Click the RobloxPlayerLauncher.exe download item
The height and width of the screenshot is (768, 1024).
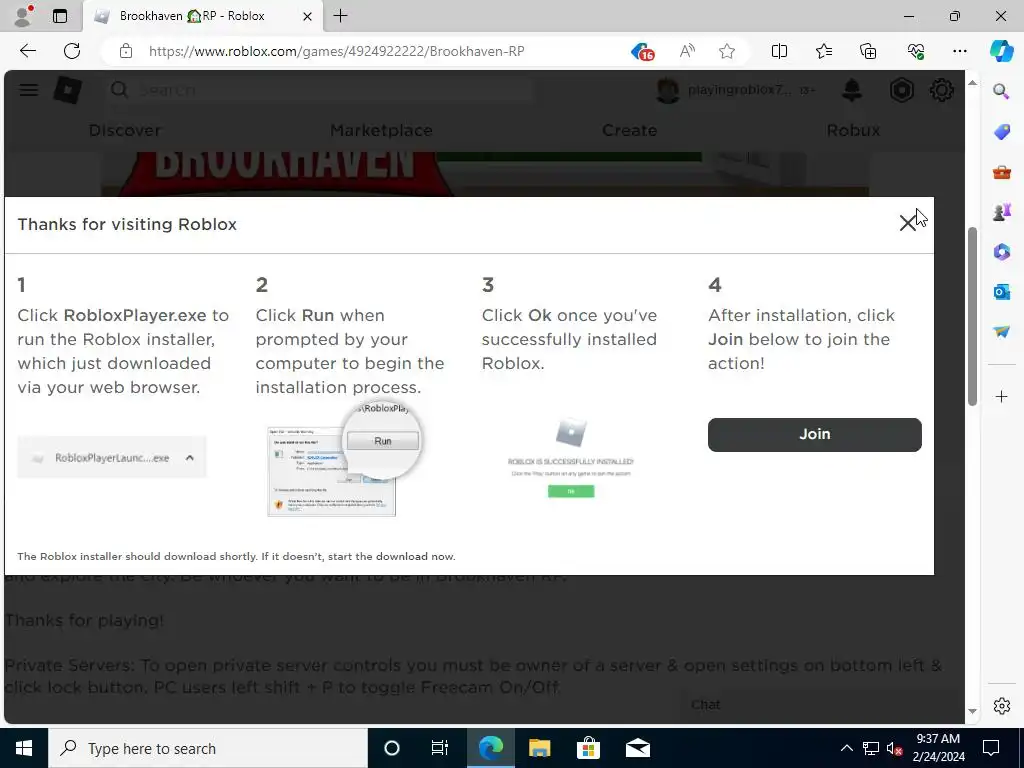pyautogui.click(x=112, y=458)
